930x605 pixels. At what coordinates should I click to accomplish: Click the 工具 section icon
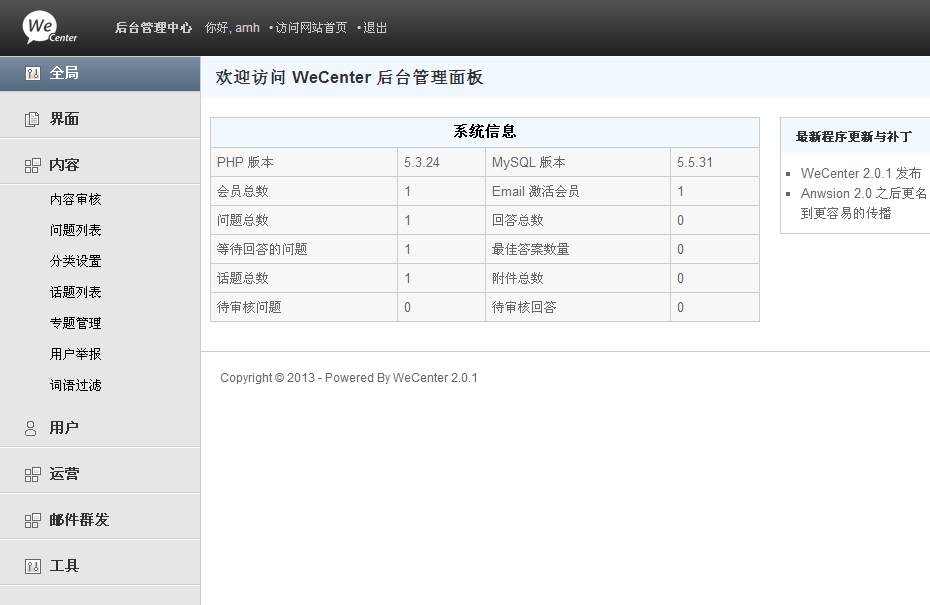[x=33, y=567]
